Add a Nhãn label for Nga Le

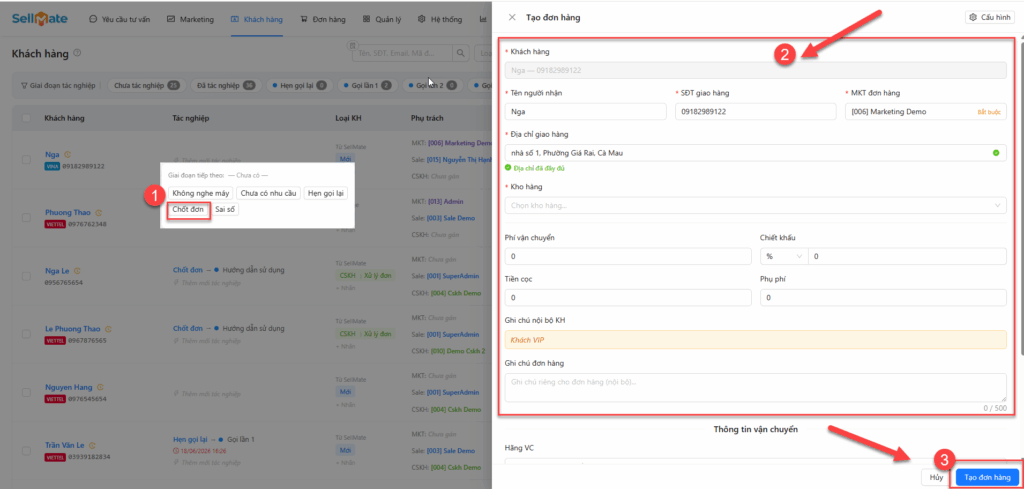point(345,288)
